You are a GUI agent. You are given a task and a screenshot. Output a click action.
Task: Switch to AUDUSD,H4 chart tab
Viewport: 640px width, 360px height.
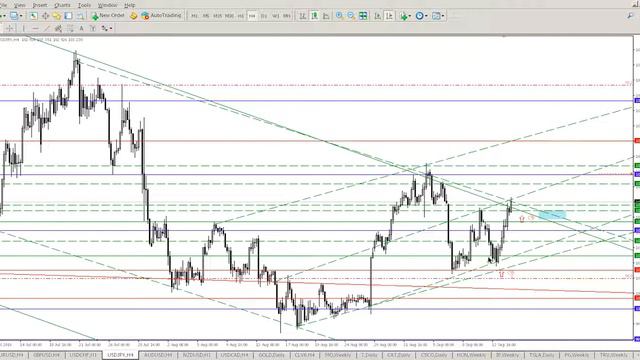pos(158,355)
